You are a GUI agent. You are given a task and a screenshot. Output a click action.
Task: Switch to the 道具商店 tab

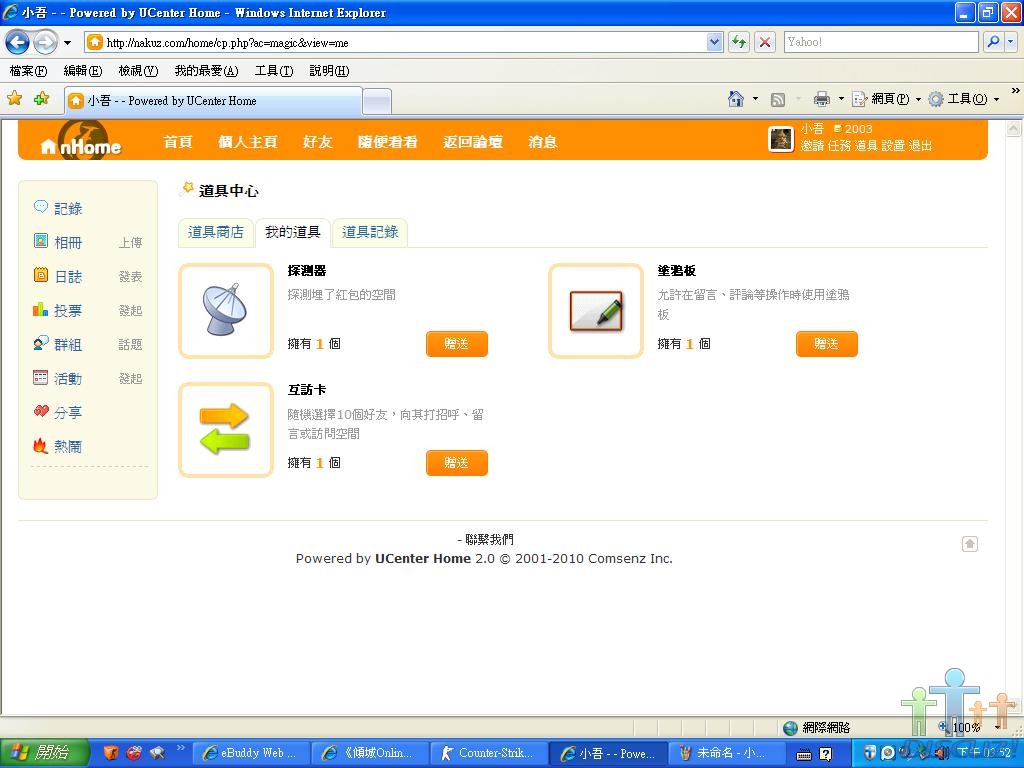click(x=216, y=232)
